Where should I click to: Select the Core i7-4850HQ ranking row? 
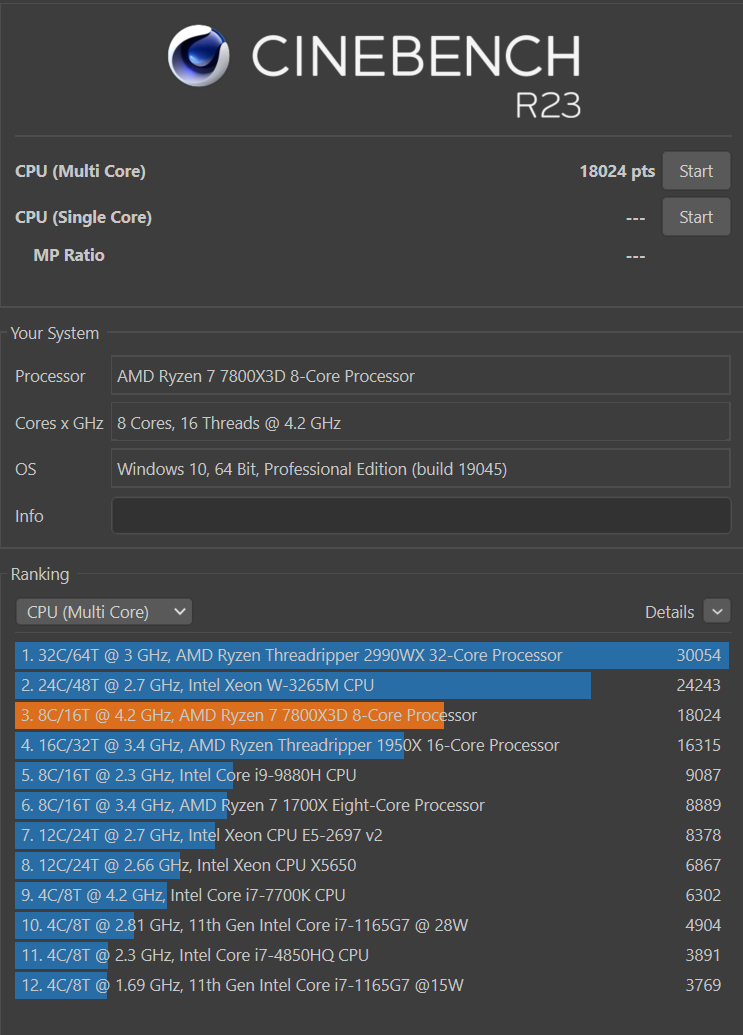click(372, 956)
